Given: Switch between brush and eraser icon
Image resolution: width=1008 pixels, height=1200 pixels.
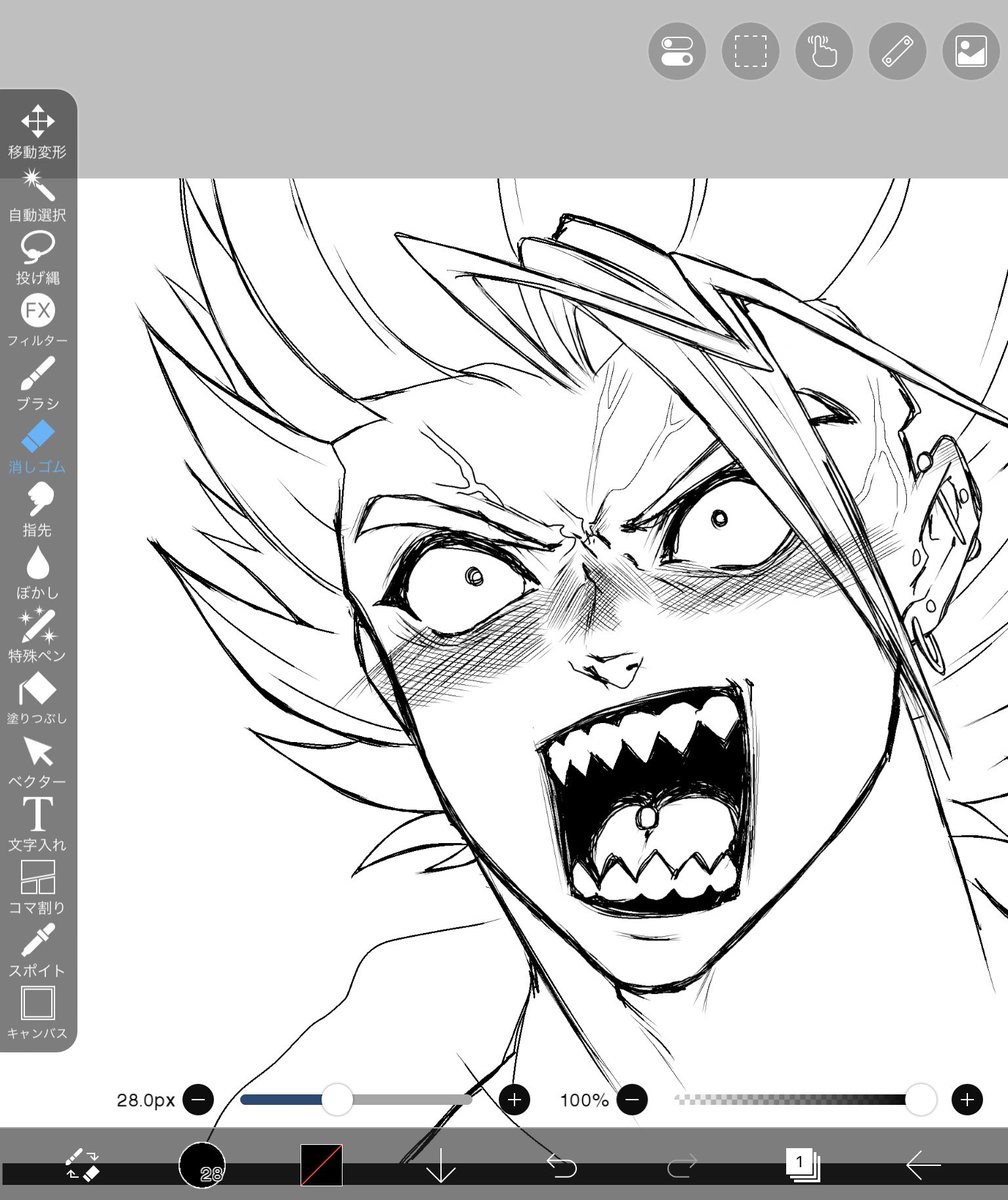Looking at the screenshot, I should pyautogui.click(x=83, y=1164).
